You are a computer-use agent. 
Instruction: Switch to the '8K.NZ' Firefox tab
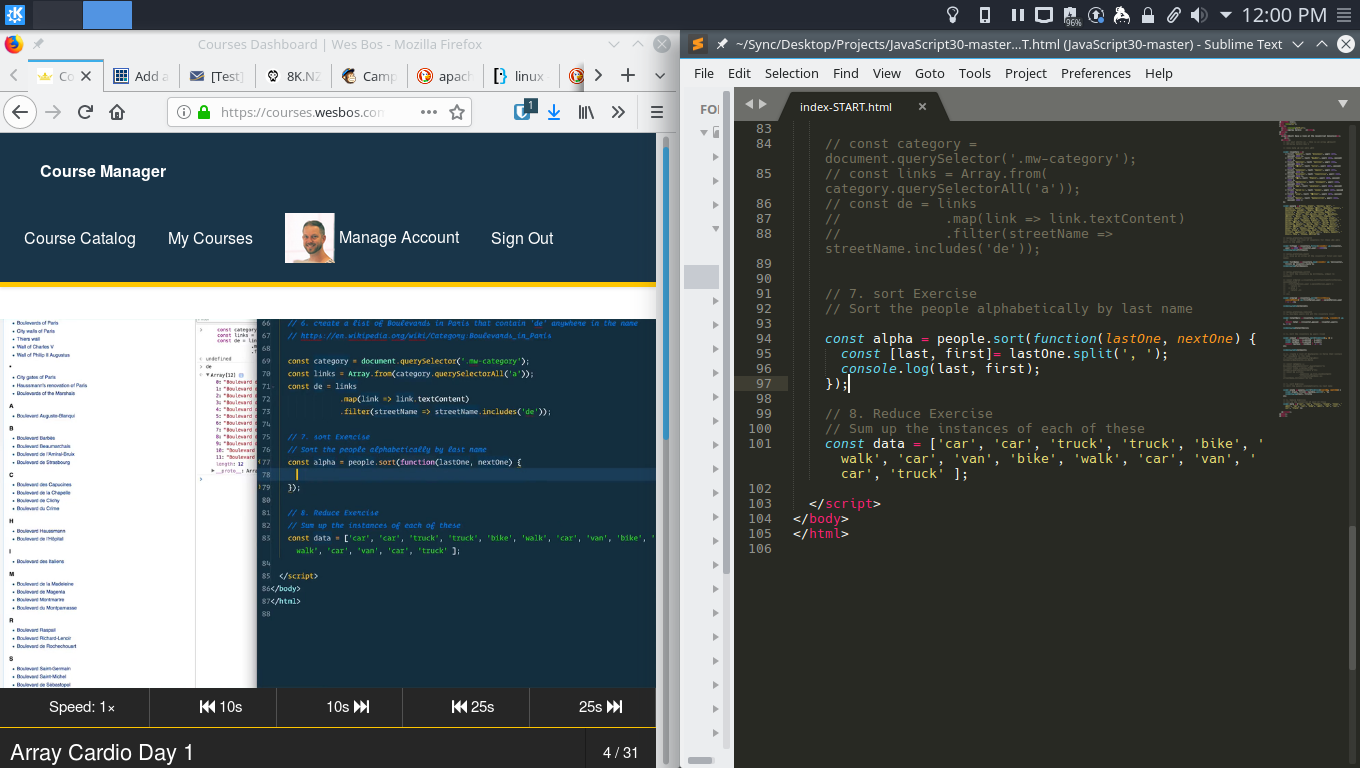click(293, 76)
